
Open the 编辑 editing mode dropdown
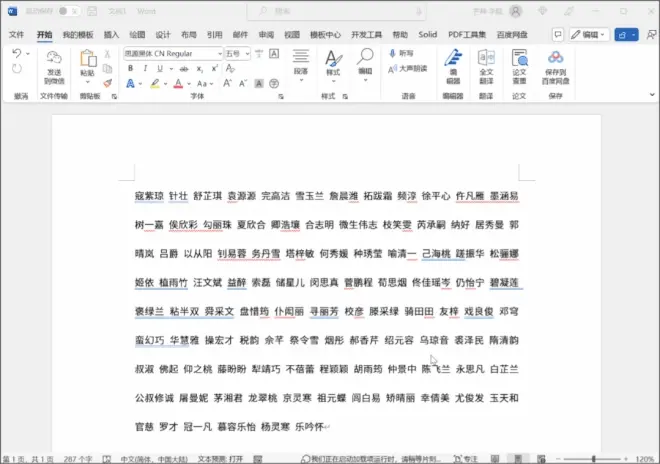coord(589,35)
